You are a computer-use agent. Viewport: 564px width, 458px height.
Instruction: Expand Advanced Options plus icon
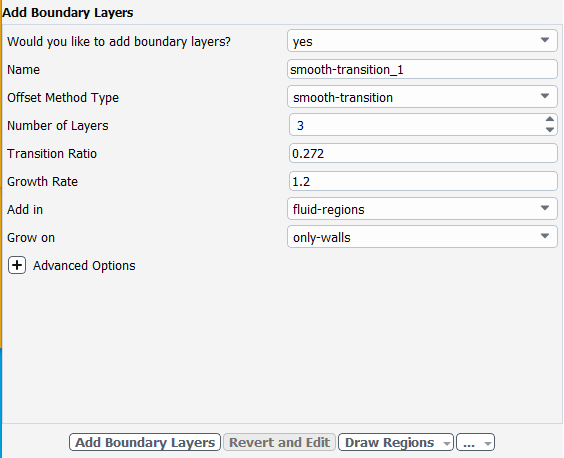pos(17,266)
